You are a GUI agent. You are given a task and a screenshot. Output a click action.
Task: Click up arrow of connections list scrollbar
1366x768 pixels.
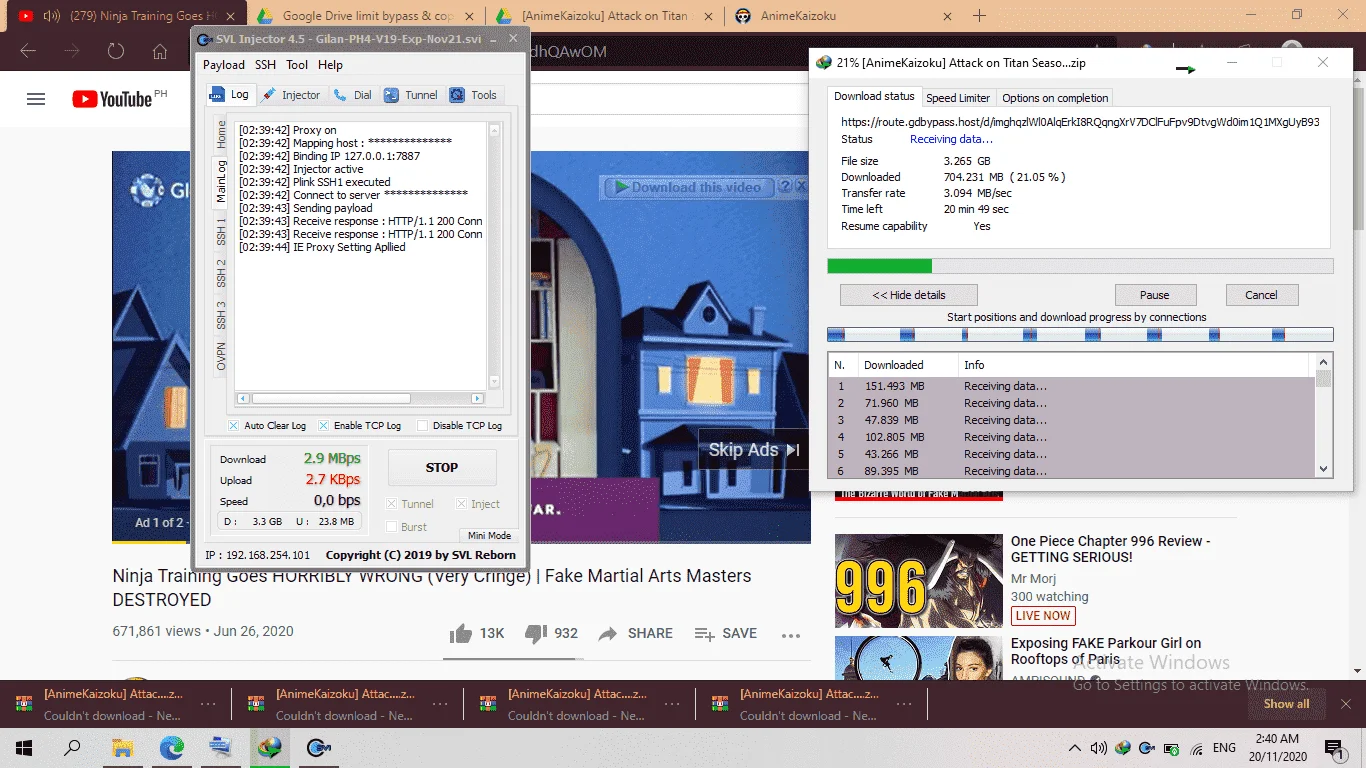[x=1324, y=362]
